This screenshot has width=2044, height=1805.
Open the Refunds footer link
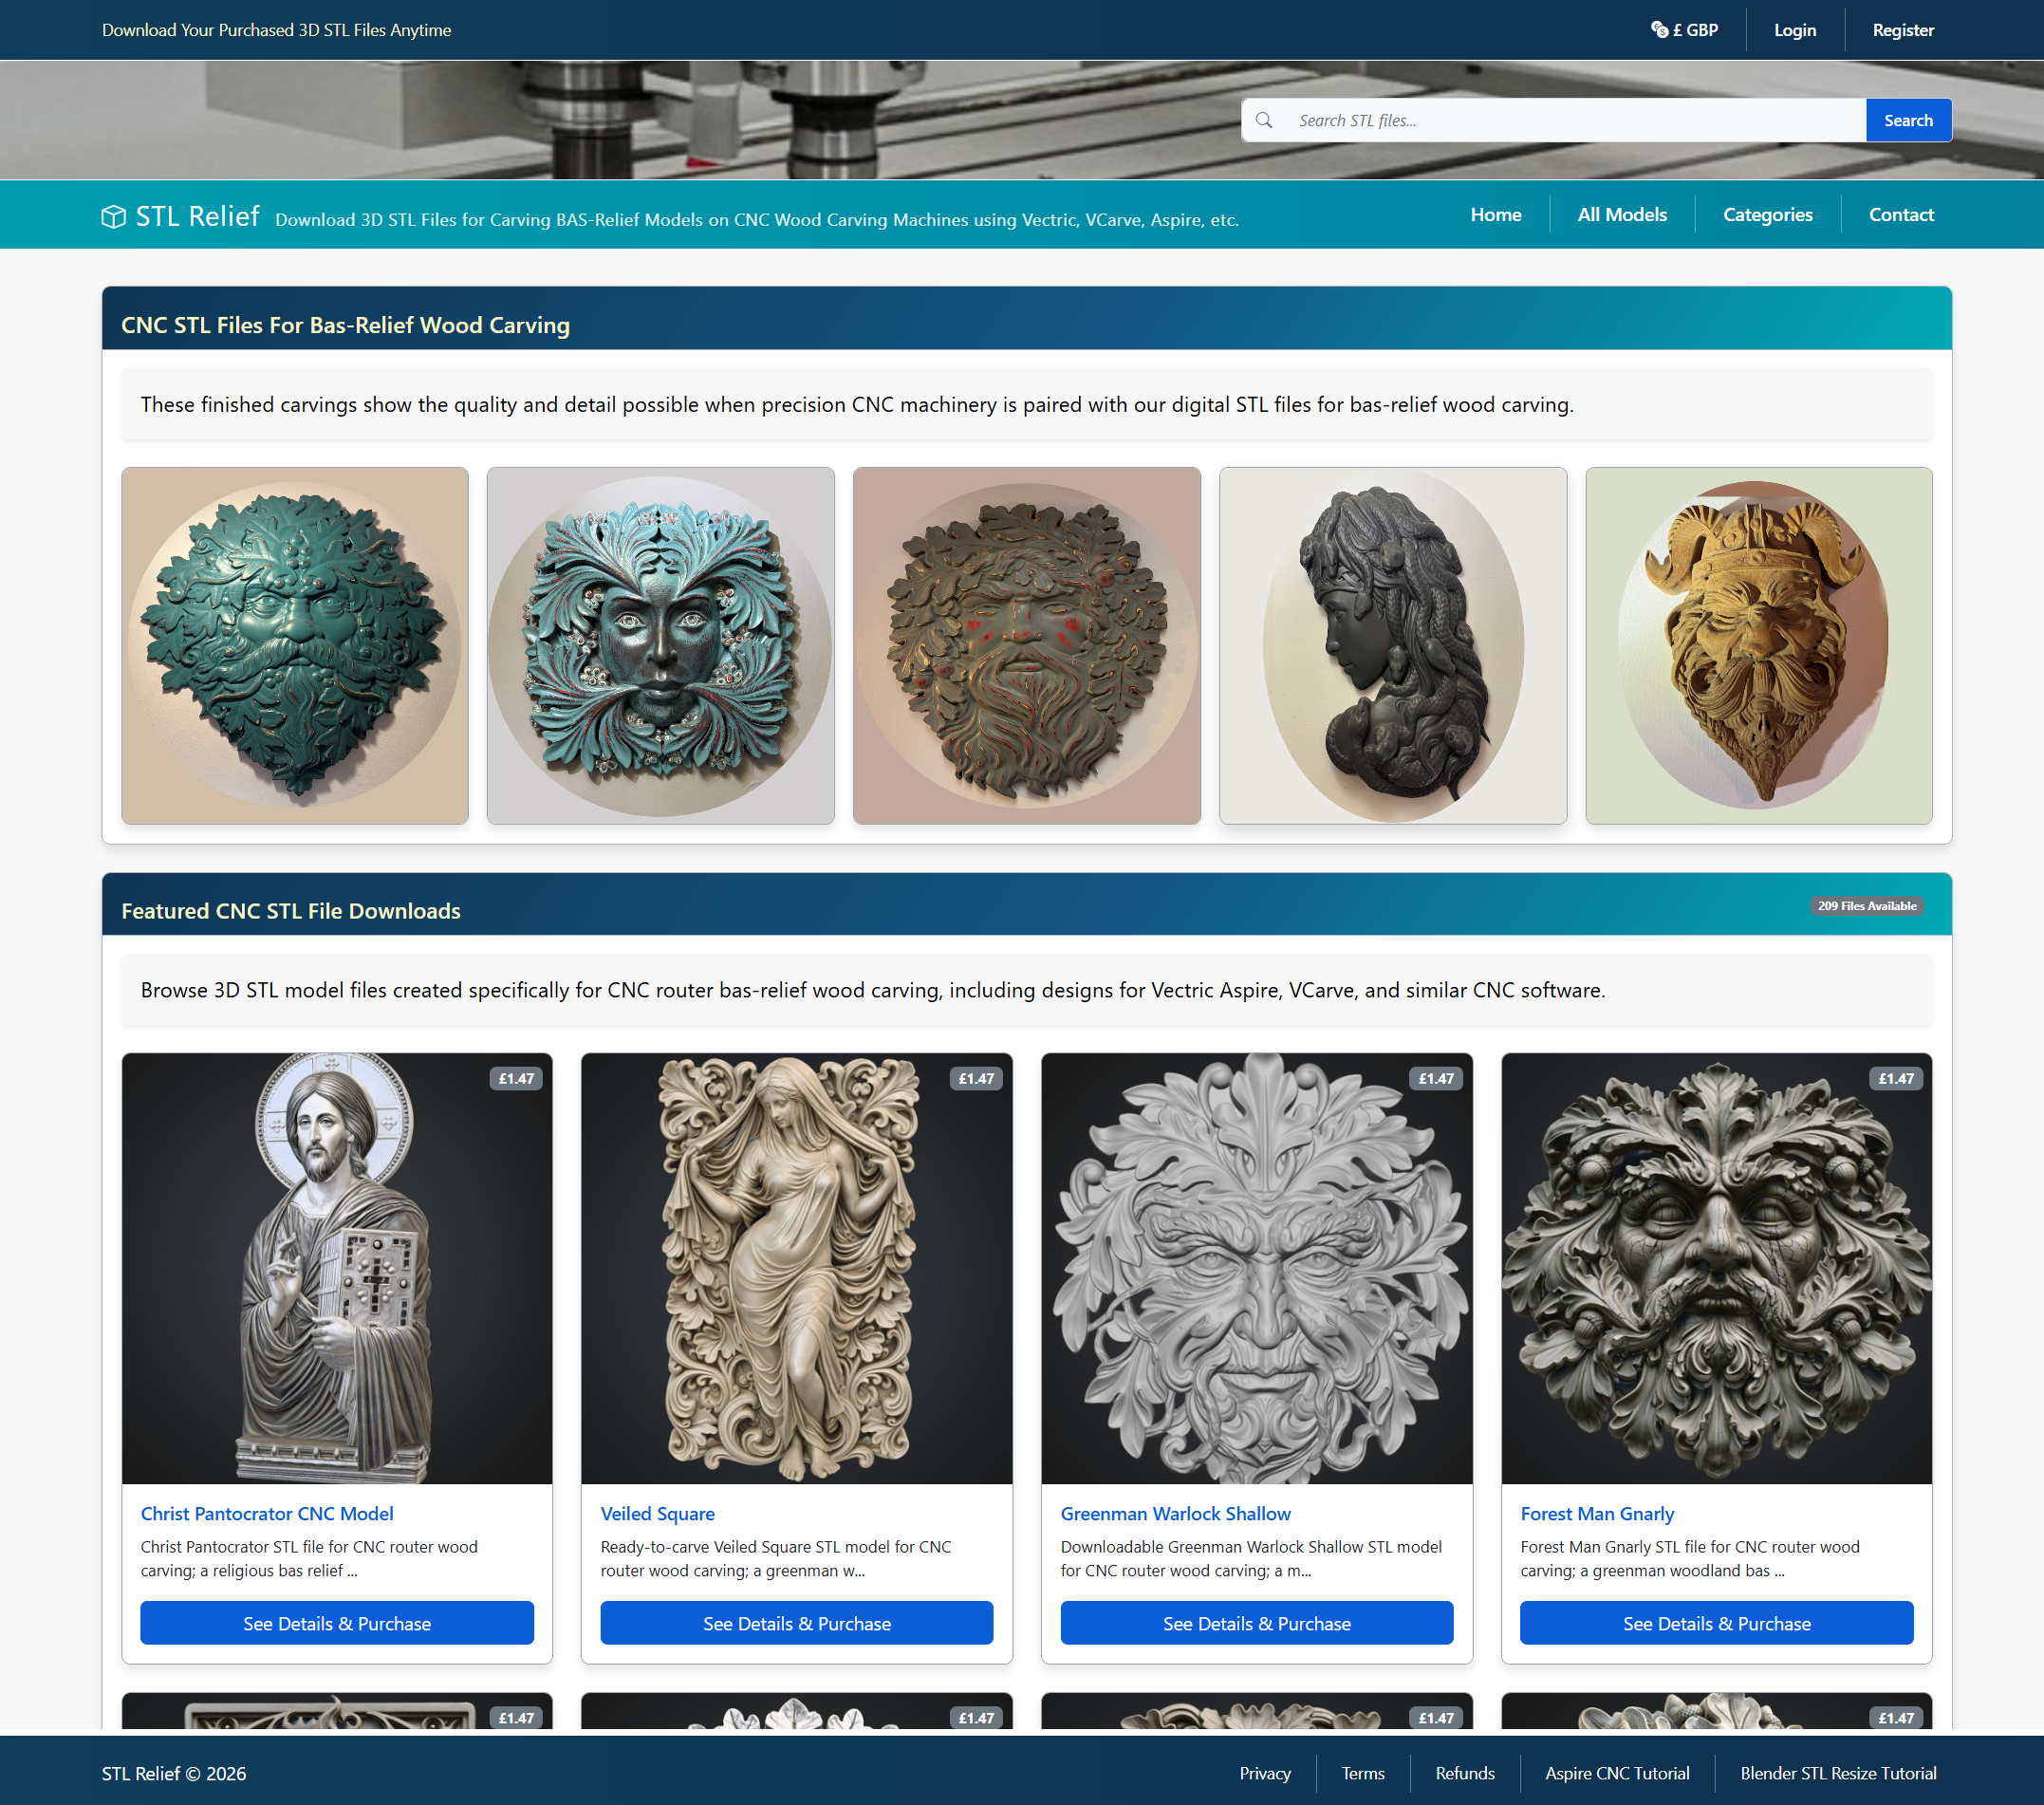click(1465, 1773)
